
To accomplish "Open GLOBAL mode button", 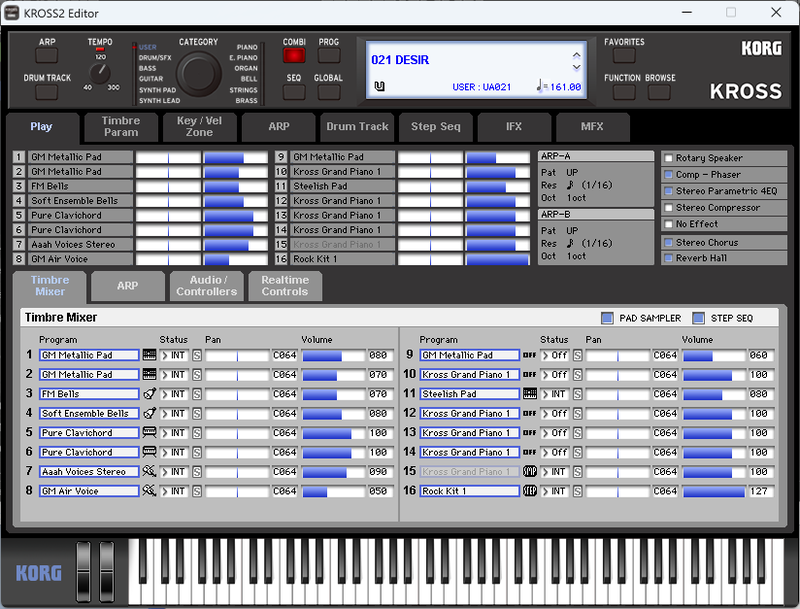I will tap(329, 92).
